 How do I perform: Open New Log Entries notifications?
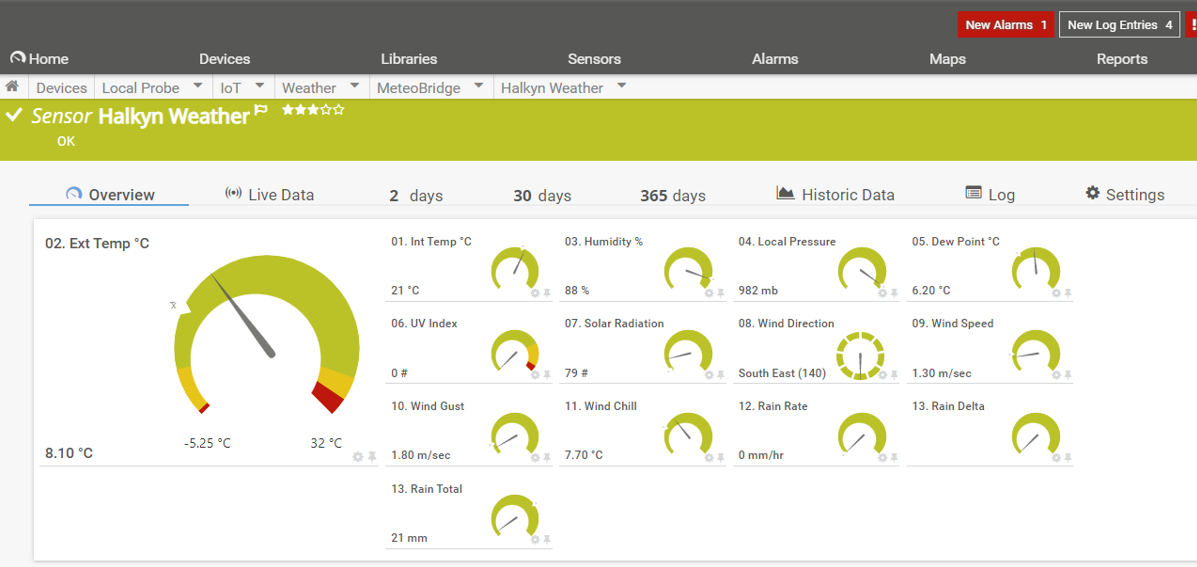tap(1119, 25)
